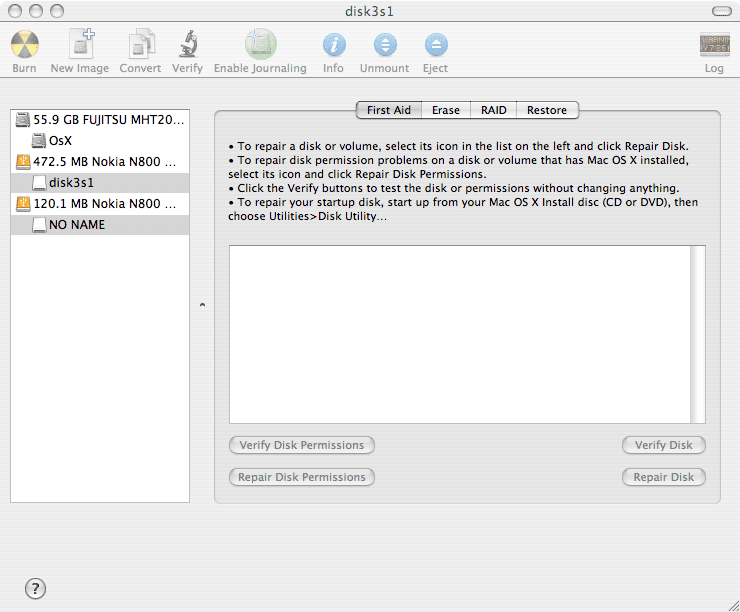Toggle toolbar with the pill button
The width and height of the screenshot is (740, 612).
click(x=722, y=11)
